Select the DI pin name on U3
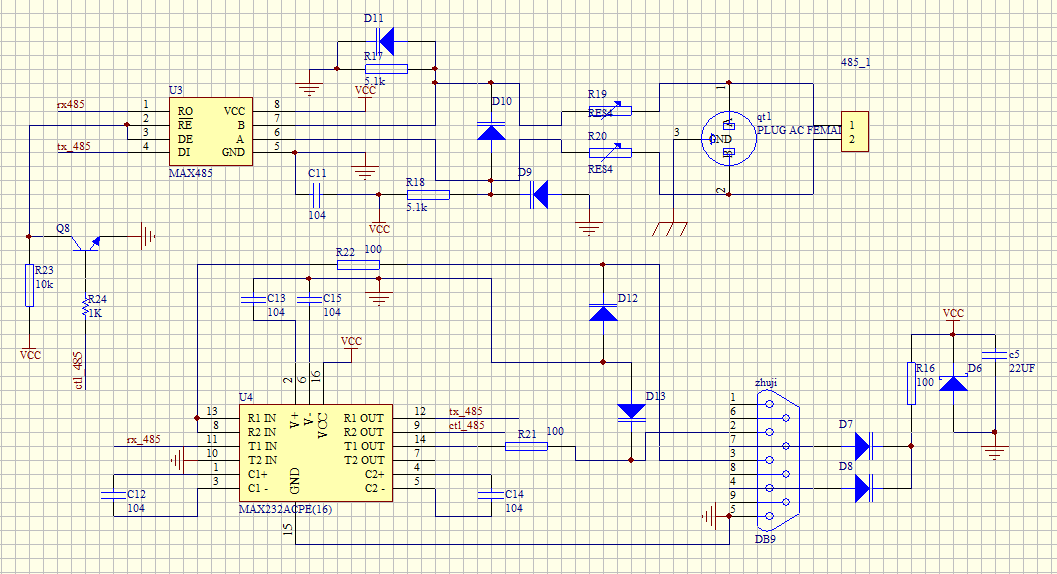Screen dimensions: 1057x574 pyautogui.click(x=183, y=152)
